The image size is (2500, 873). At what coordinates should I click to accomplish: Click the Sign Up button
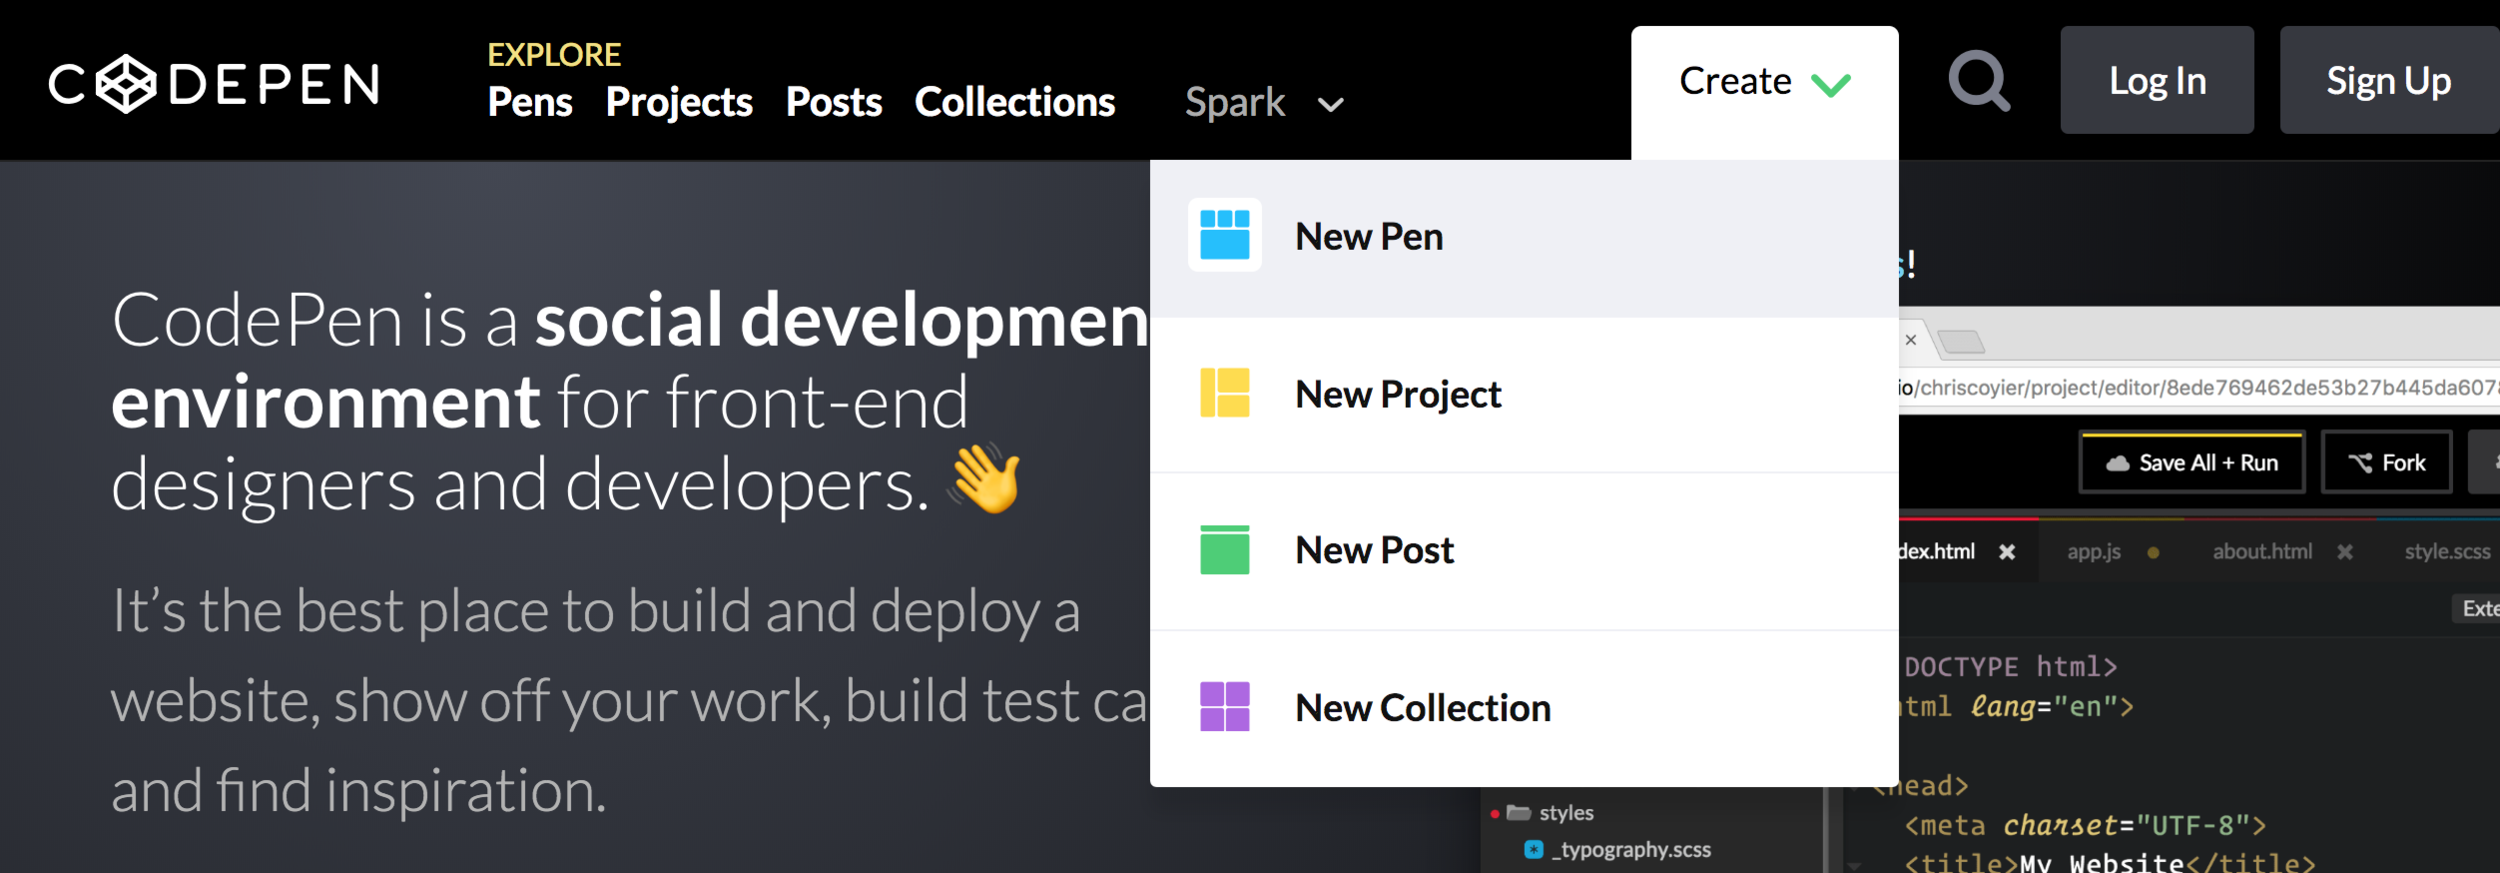point(2389,80)
